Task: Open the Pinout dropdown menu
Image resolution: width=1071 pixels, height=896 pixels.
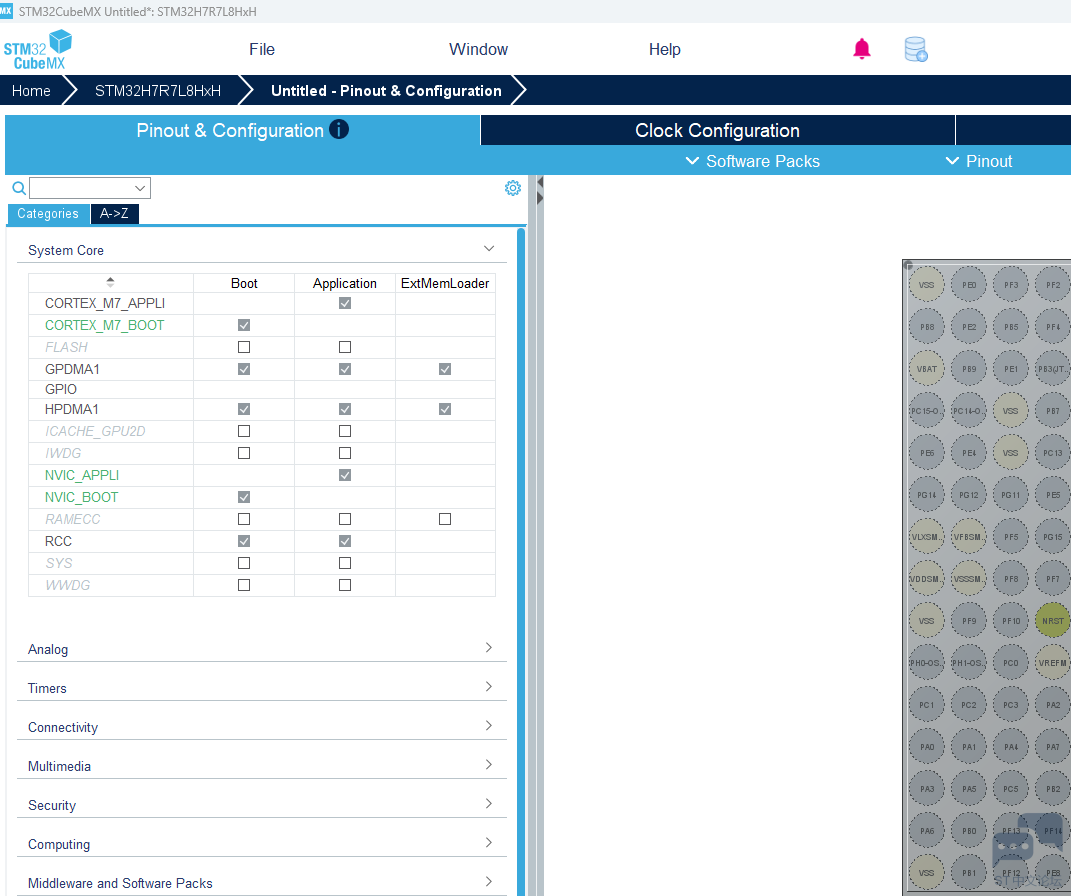Action: pyautogui.click(x=979, y=161)
